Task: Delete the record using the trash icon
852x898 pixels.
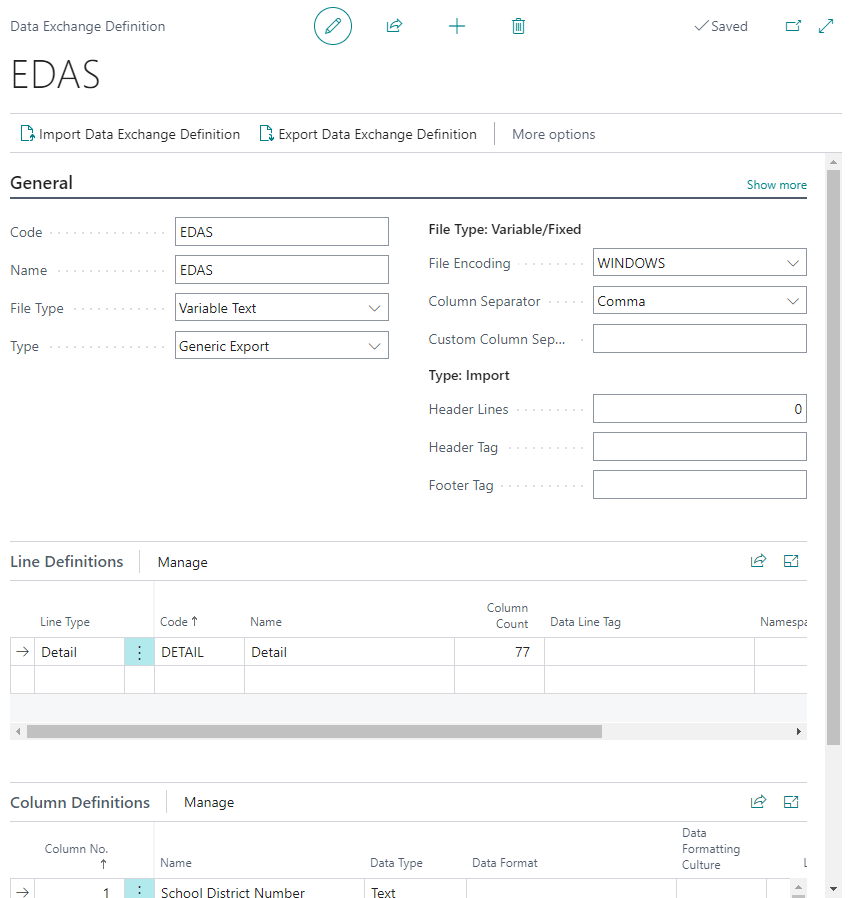Action: pyautogui.click(x=518, y=26)
